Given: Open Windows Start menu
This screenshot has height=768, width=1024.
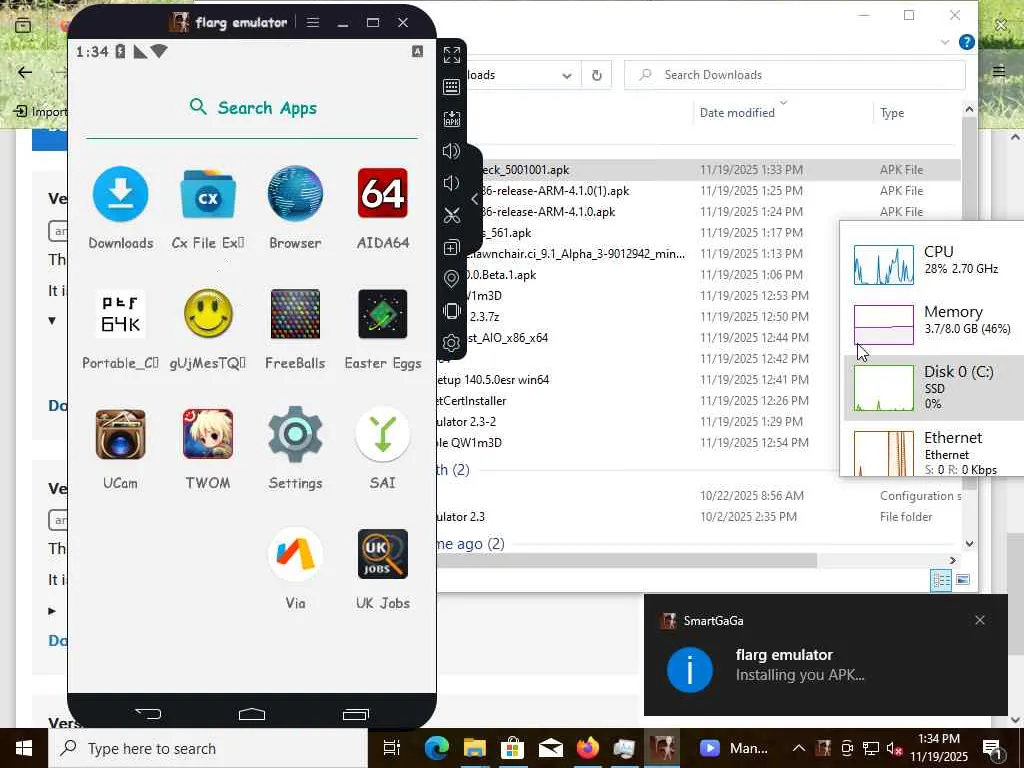Looking at the screenshot, I should tap(24, 748).
